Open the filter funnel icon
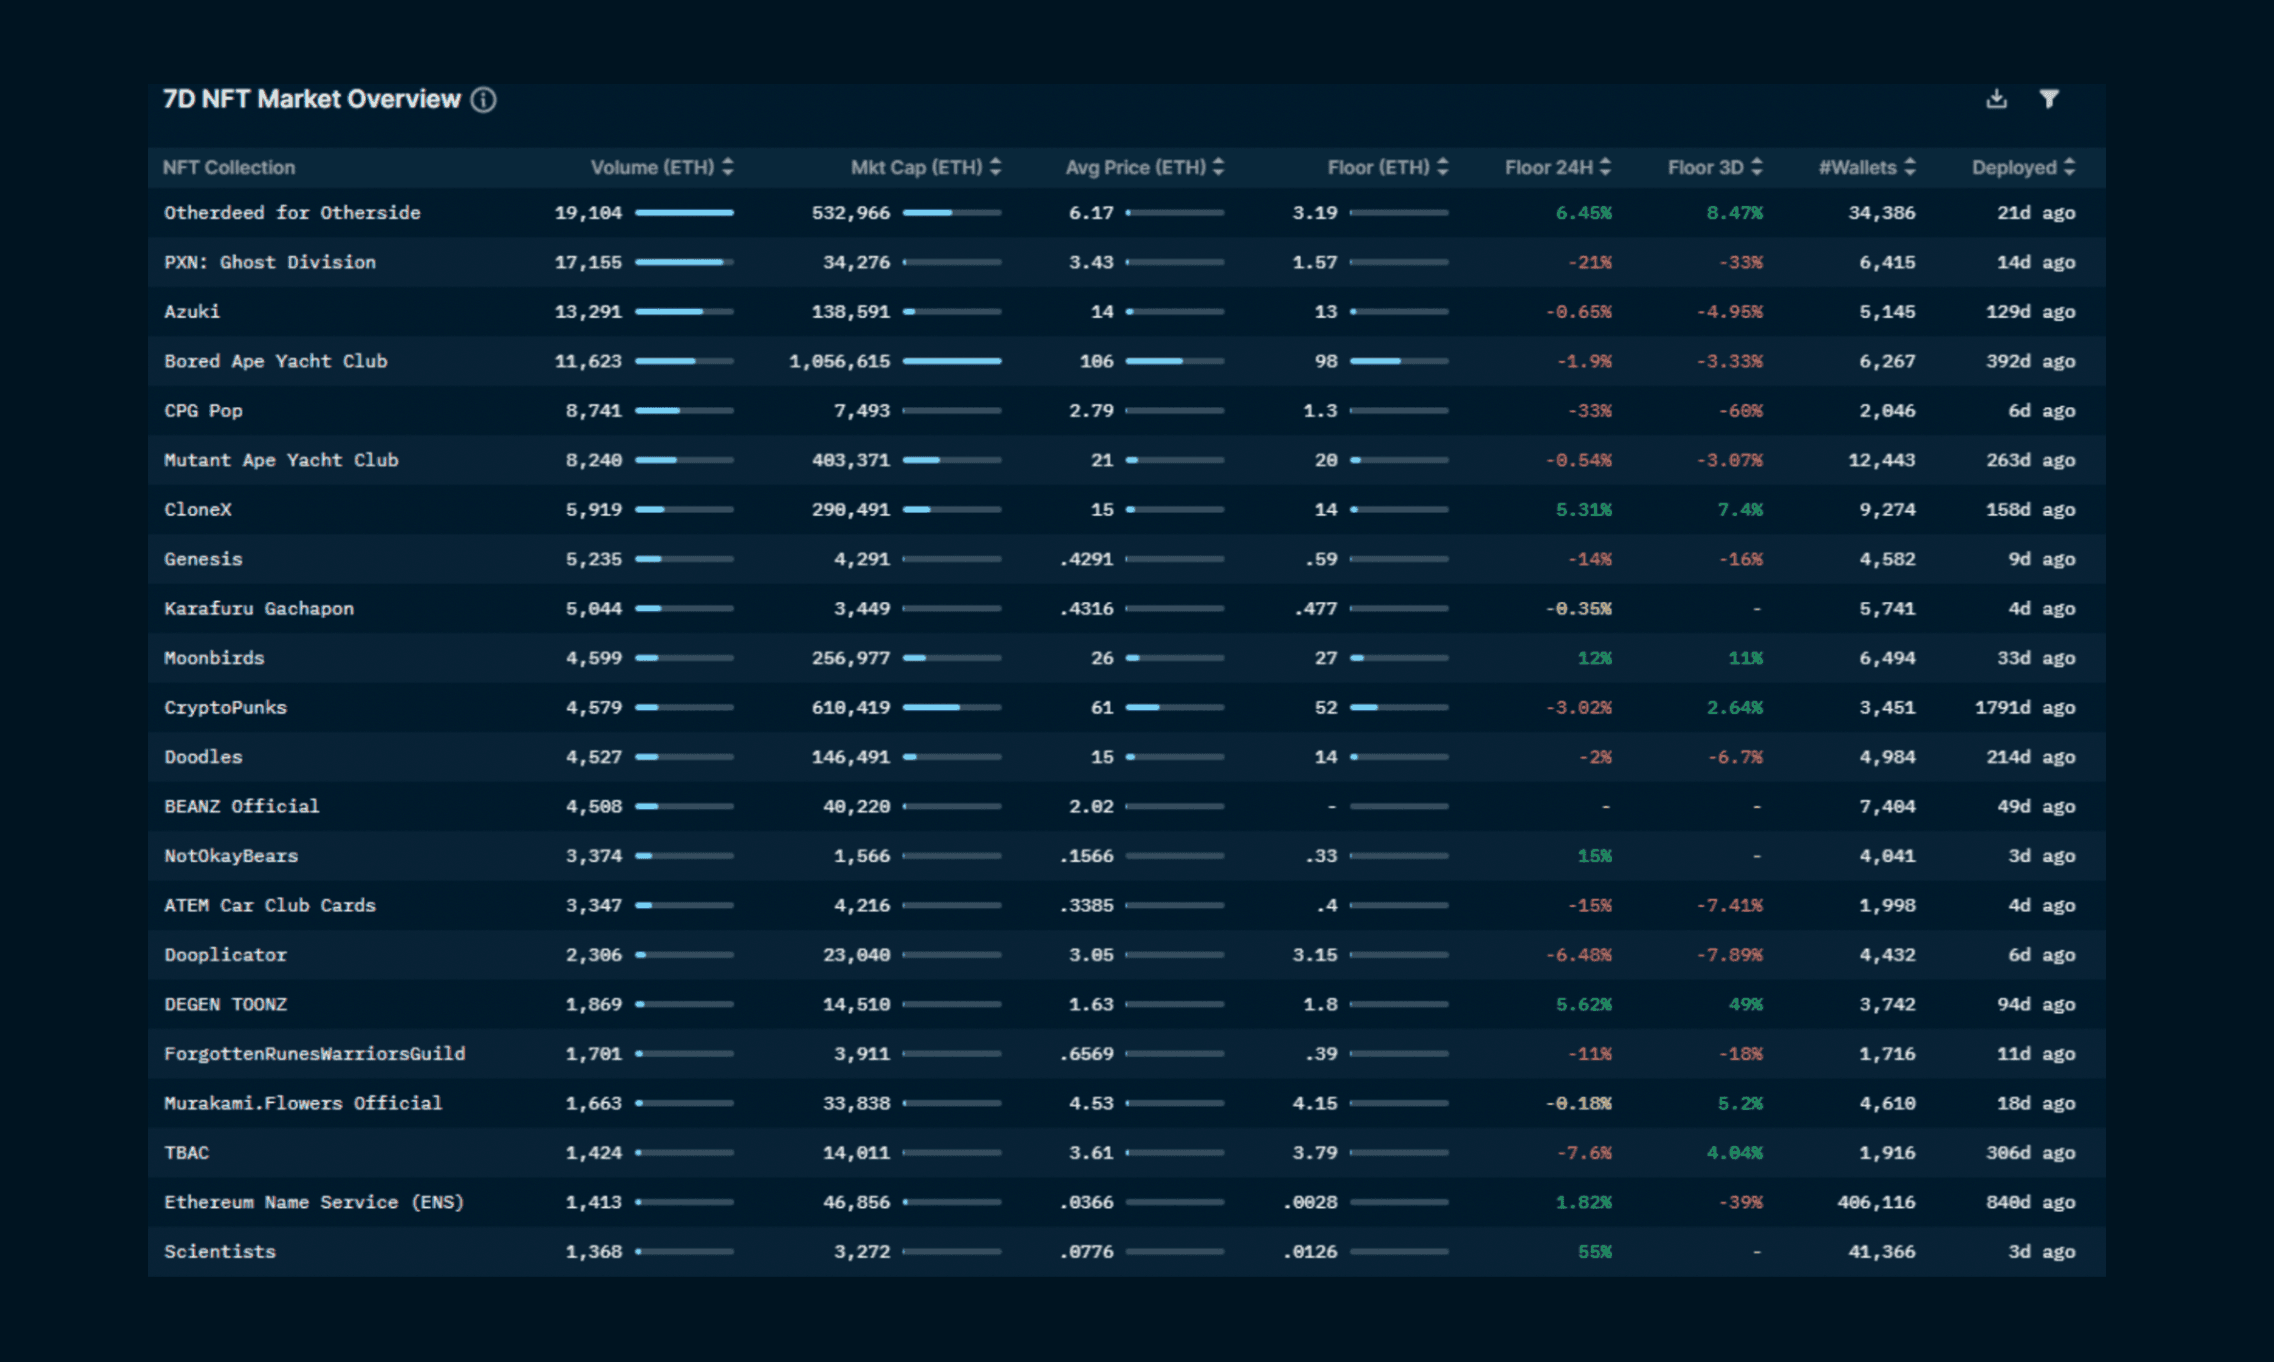The height and width of the screenshot is (1362, 2274). (x=2049, y=99)
